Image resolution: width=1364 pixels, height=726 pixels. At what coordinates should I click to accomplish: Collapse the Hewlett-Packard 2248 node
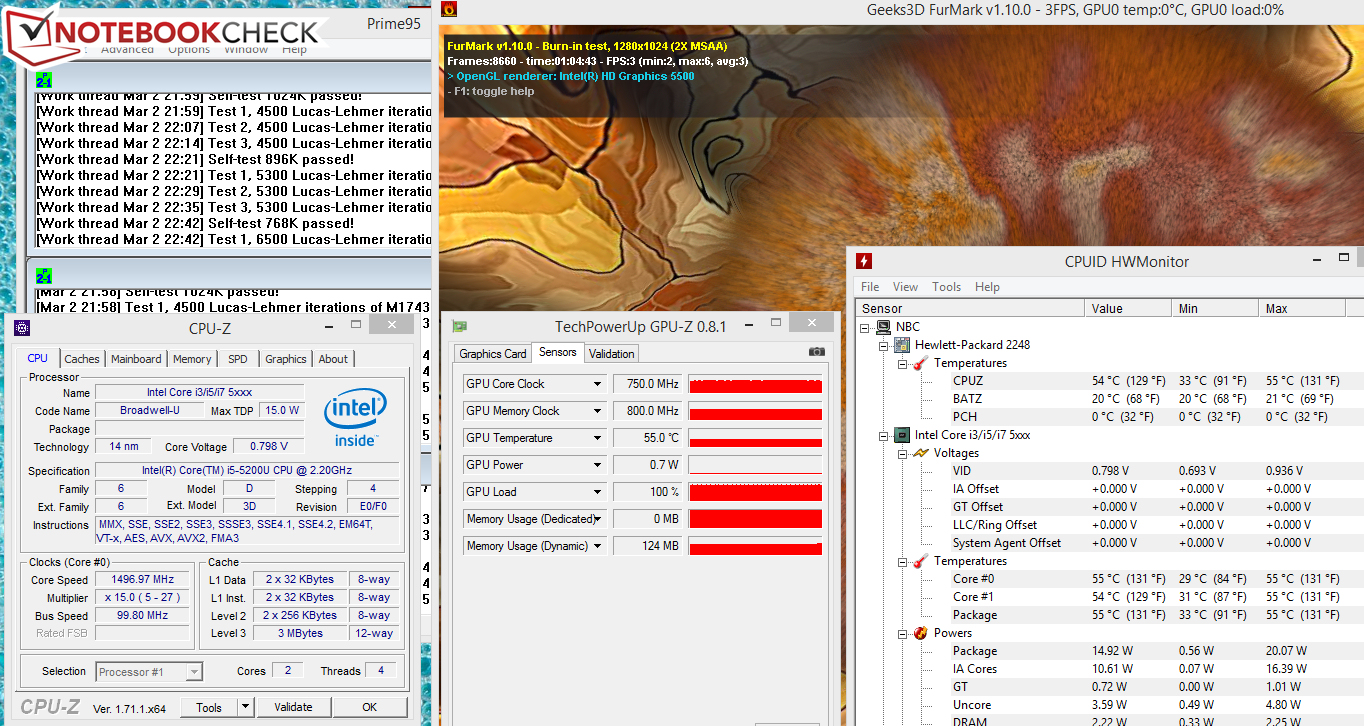883,345
